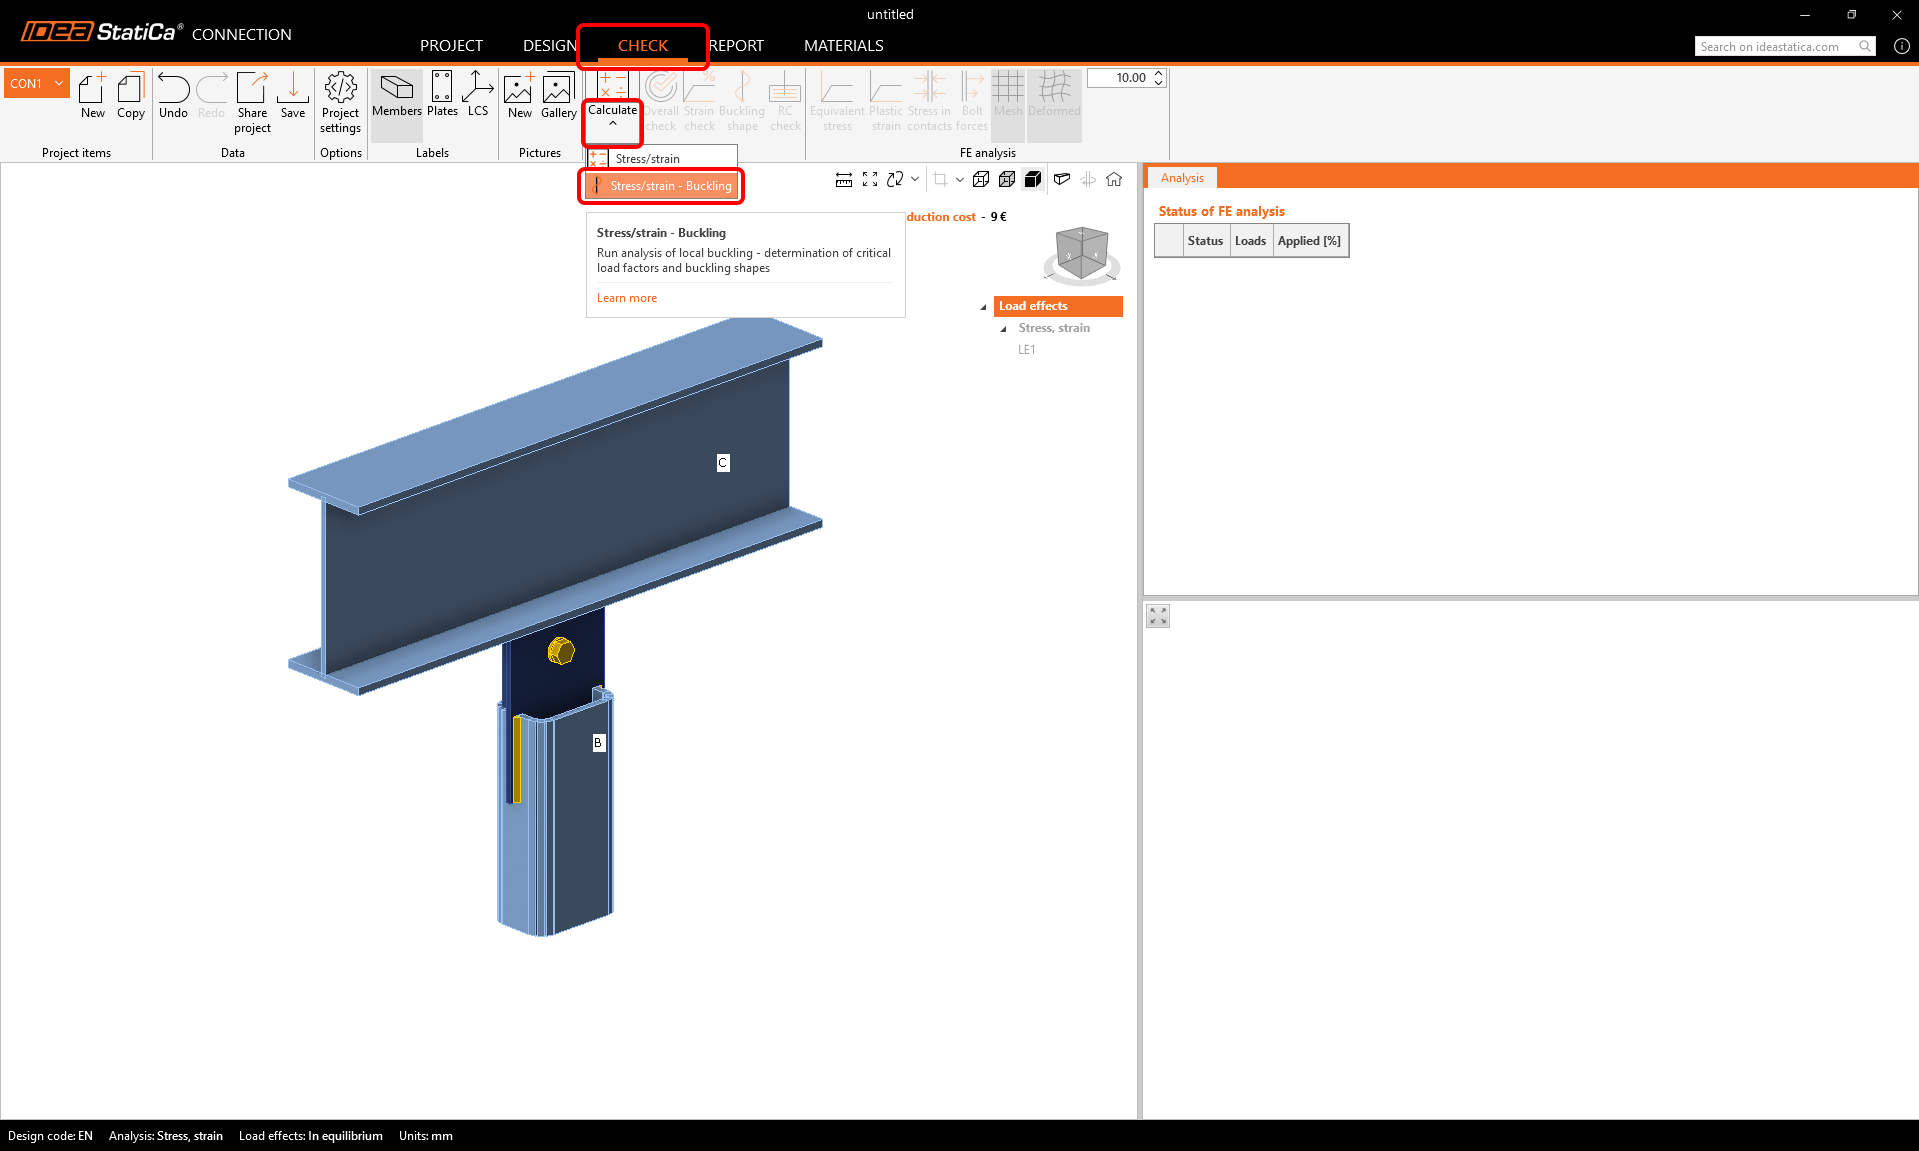Collapse the Load effects tree node

(983, 307)
